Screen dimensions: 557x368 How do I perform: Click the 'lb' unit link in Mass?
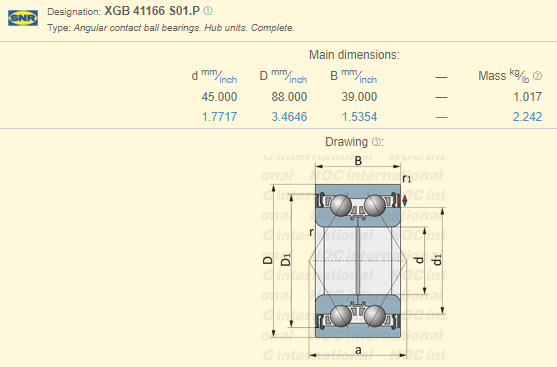click(525, 80)
